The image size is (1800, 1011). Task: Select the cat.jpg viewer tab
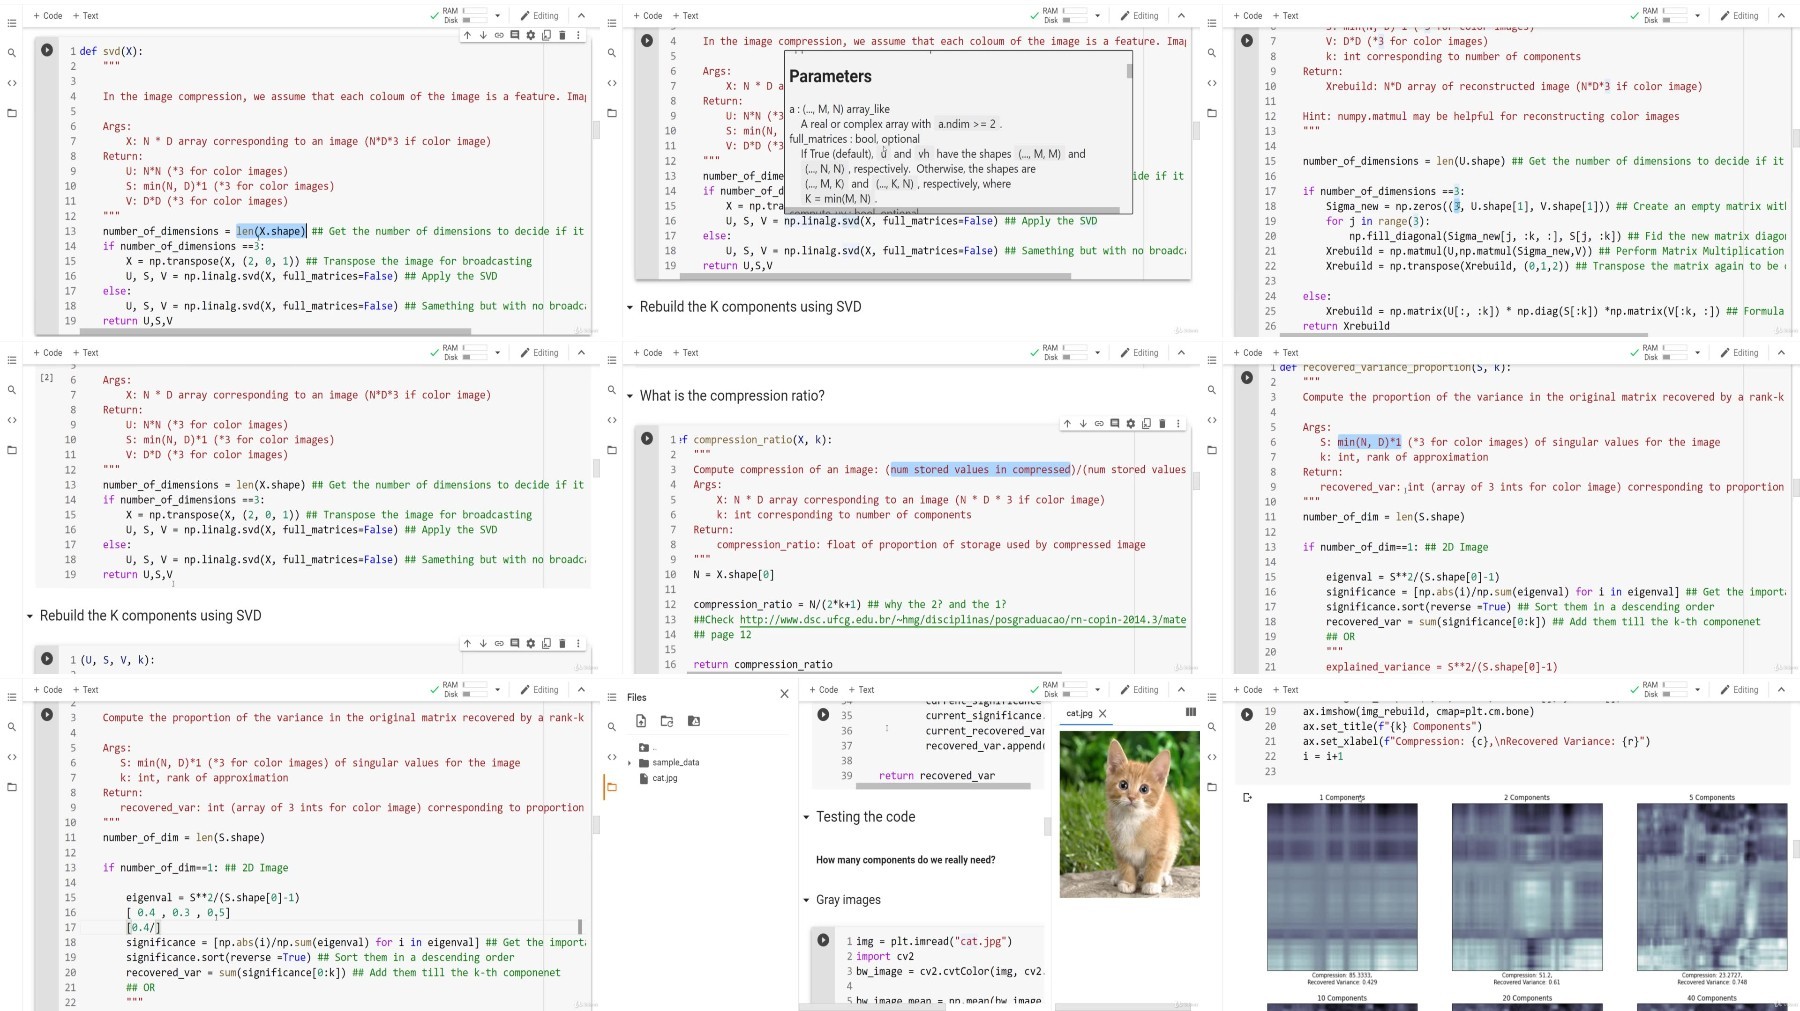(1079, 714)
